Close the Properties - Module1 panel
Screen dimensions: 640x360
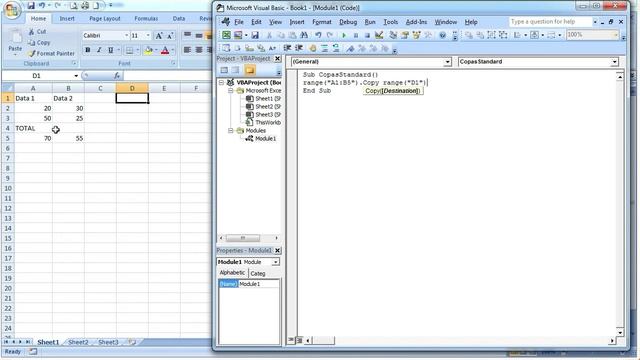click(x=278, y=251)
